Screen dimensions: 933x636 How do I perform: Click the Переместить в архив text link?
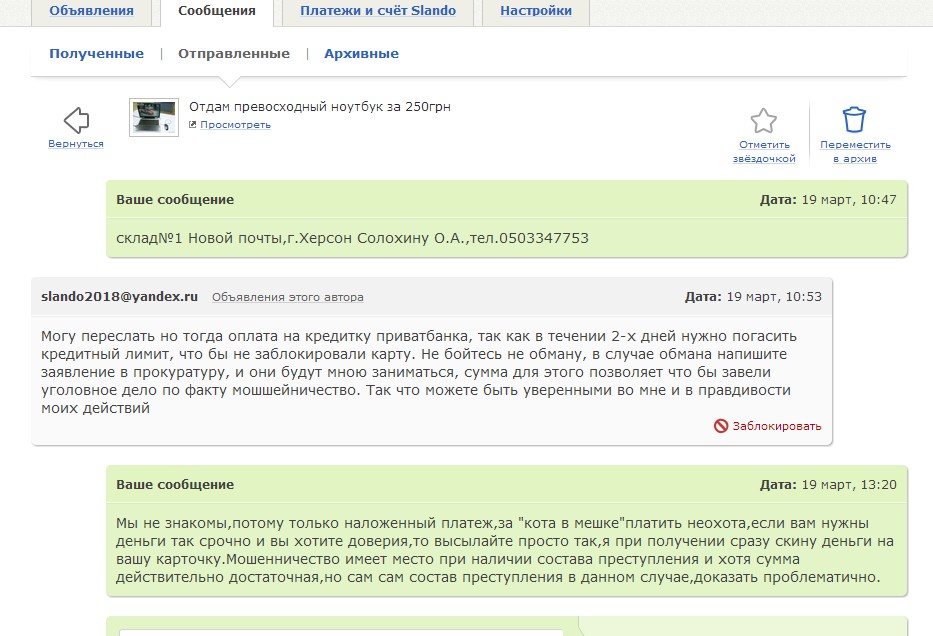pos(854,152)
